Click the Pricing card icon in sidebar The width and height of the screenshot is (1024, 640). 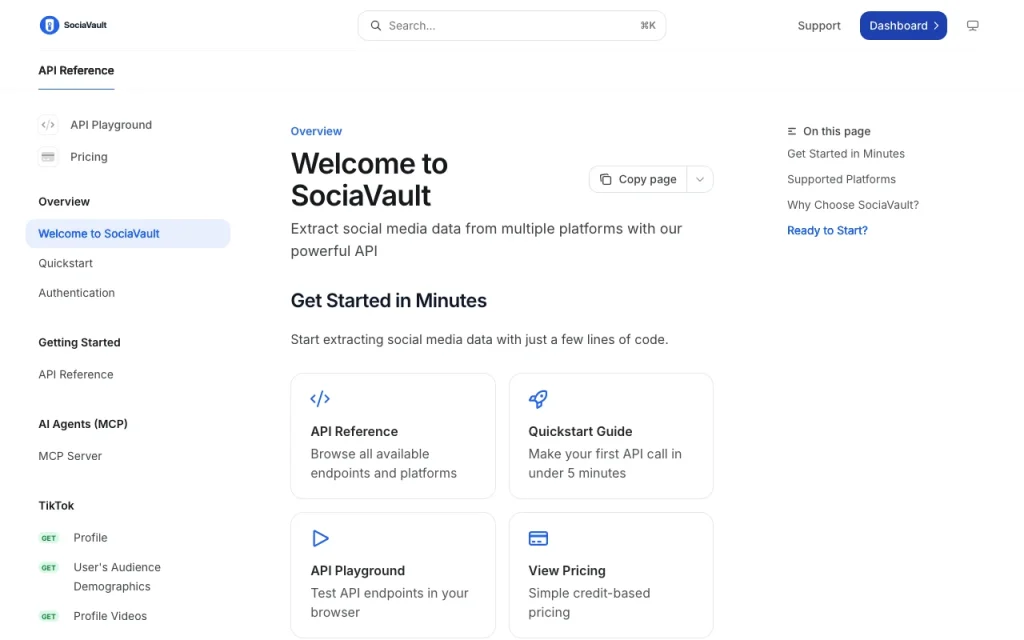(48, 157)
